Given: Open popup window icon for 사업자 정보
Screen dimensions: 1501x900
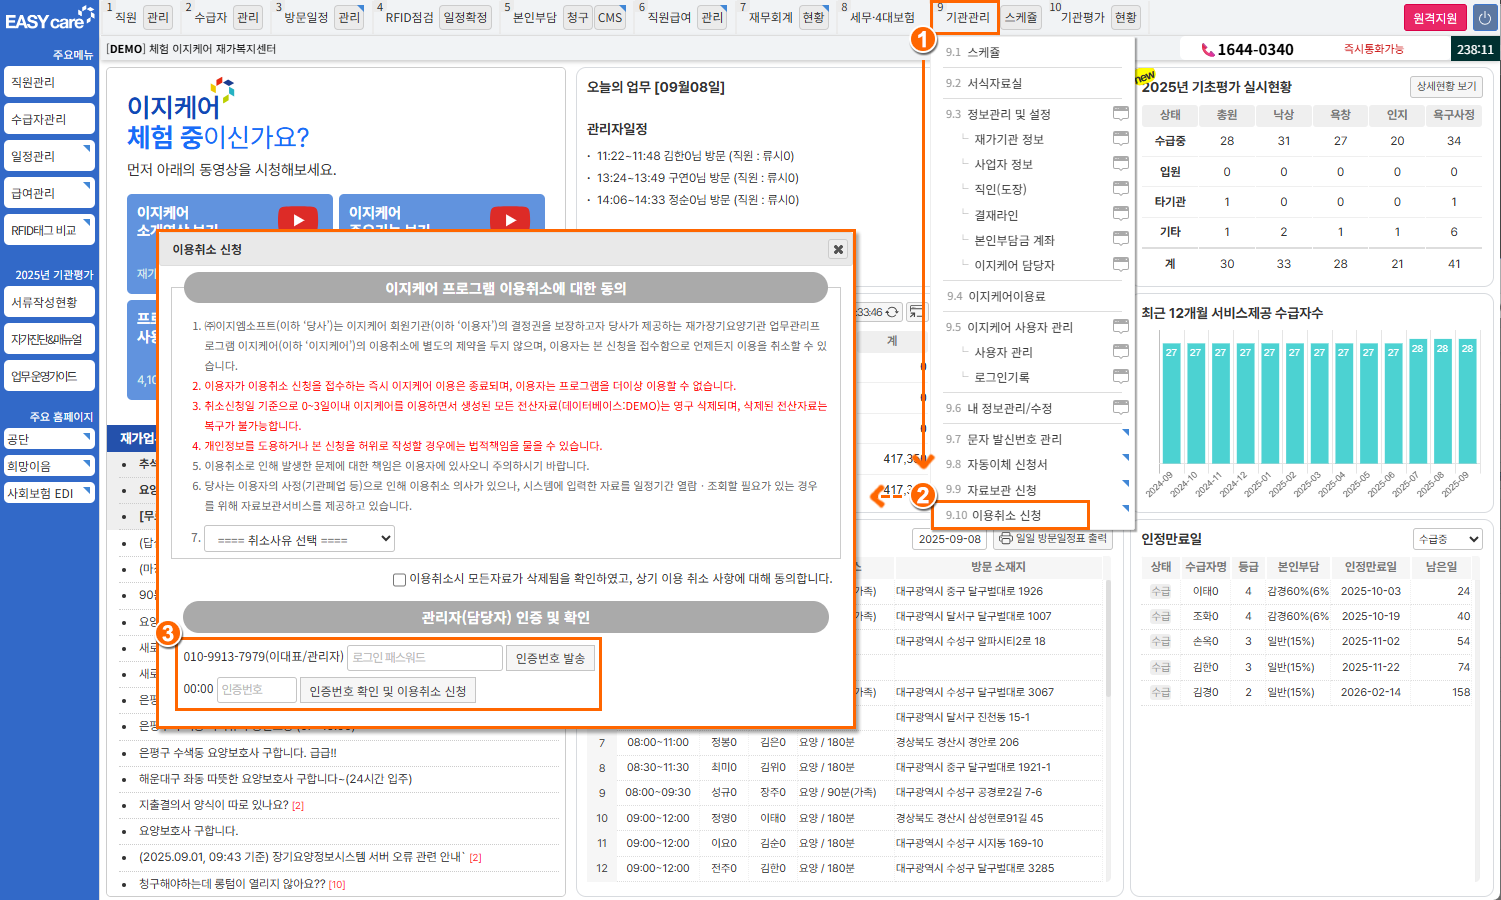Looking at the screenshot, I should [x=1121, y=164].
